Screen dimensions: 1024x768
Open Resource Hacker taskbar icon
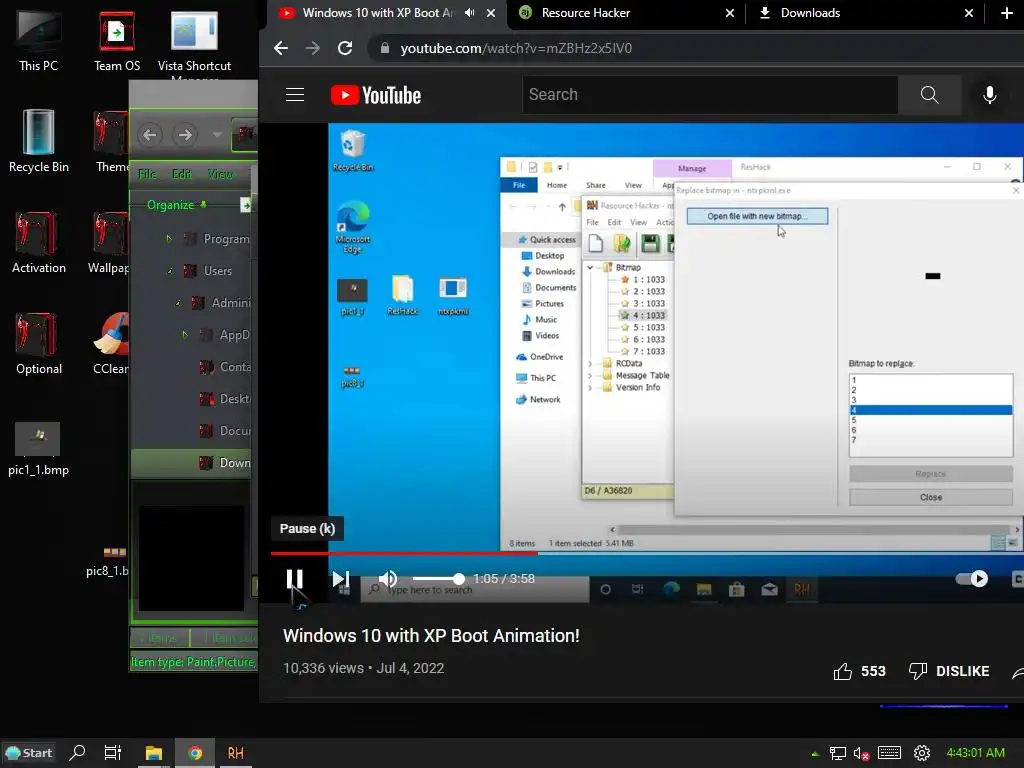pos(236,753)
